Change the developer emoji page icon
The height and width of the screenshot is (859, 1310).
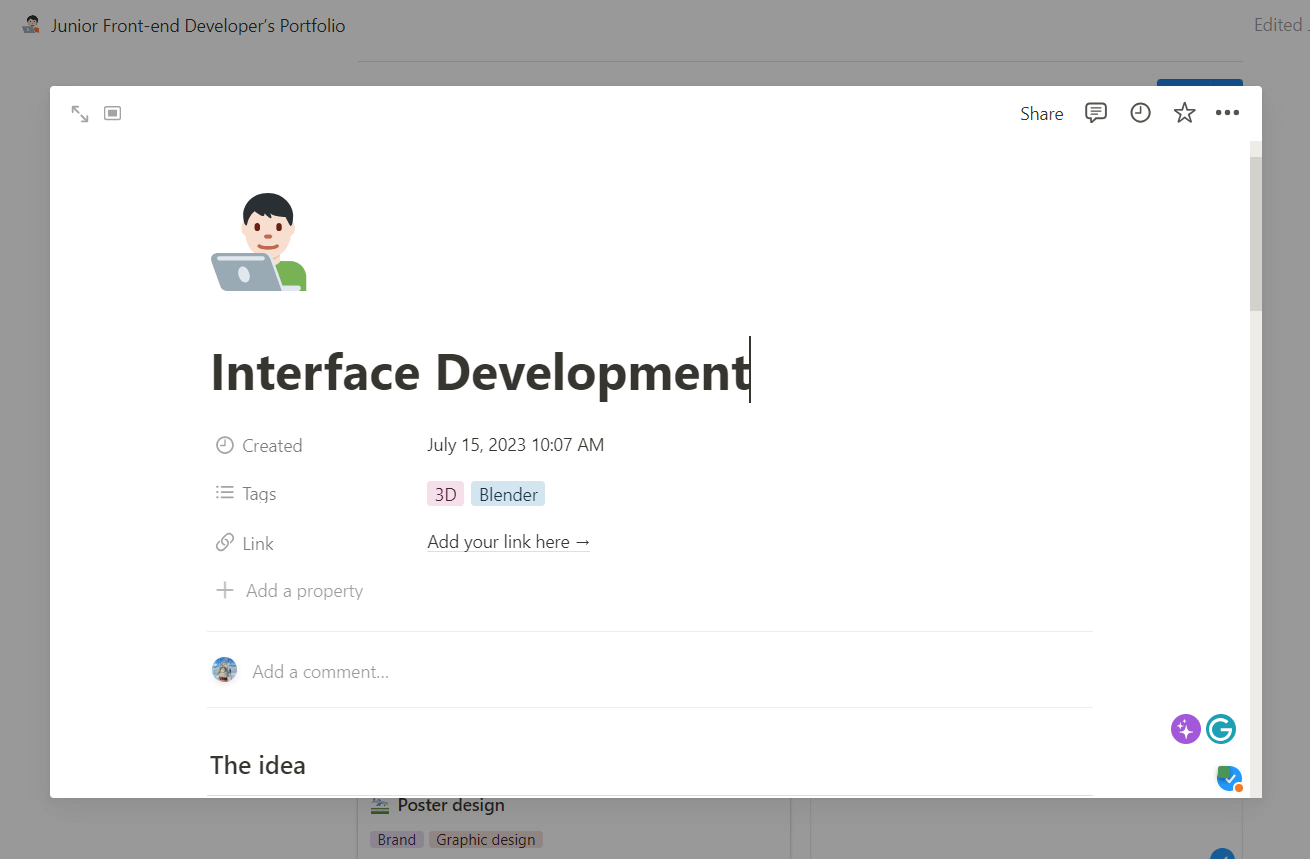coord(259,243)
